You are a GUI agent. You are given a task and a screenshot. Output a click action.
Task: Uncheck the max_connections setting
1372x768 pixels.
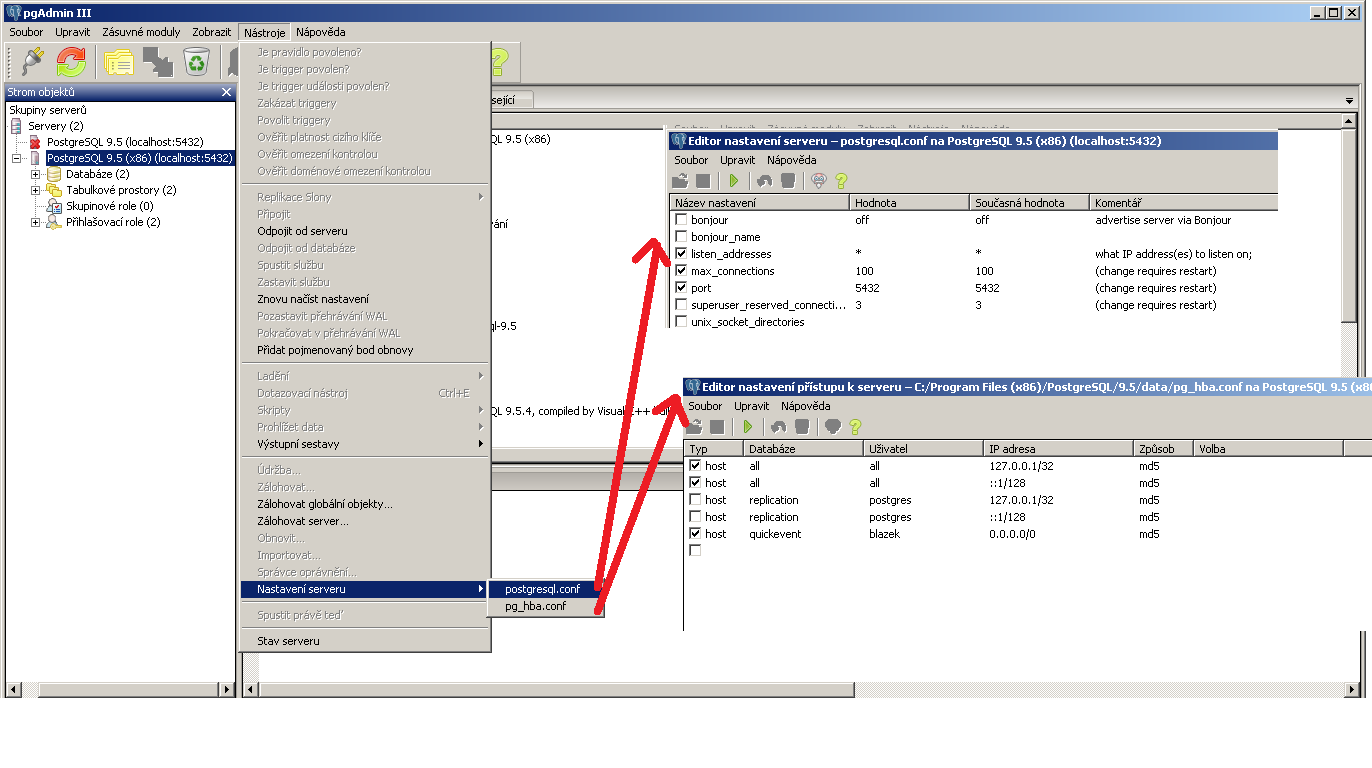pyautogui.click(x=681, y=271)
